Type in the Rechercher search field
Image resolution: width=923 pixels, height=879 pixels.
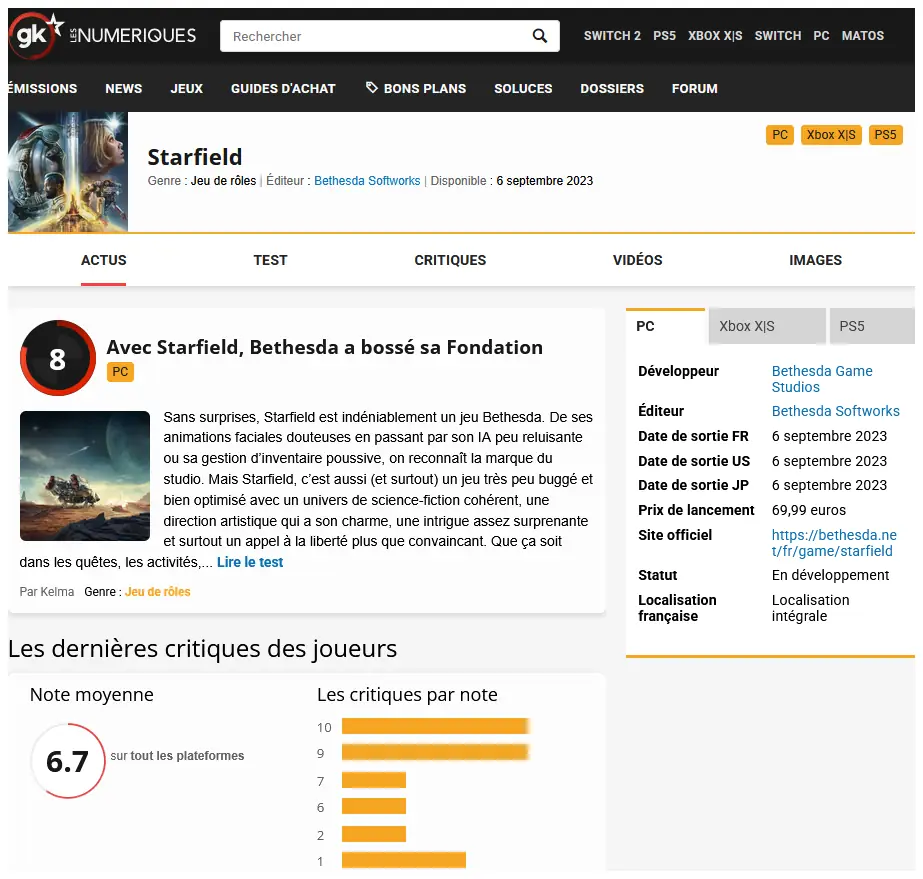(375, 36)
